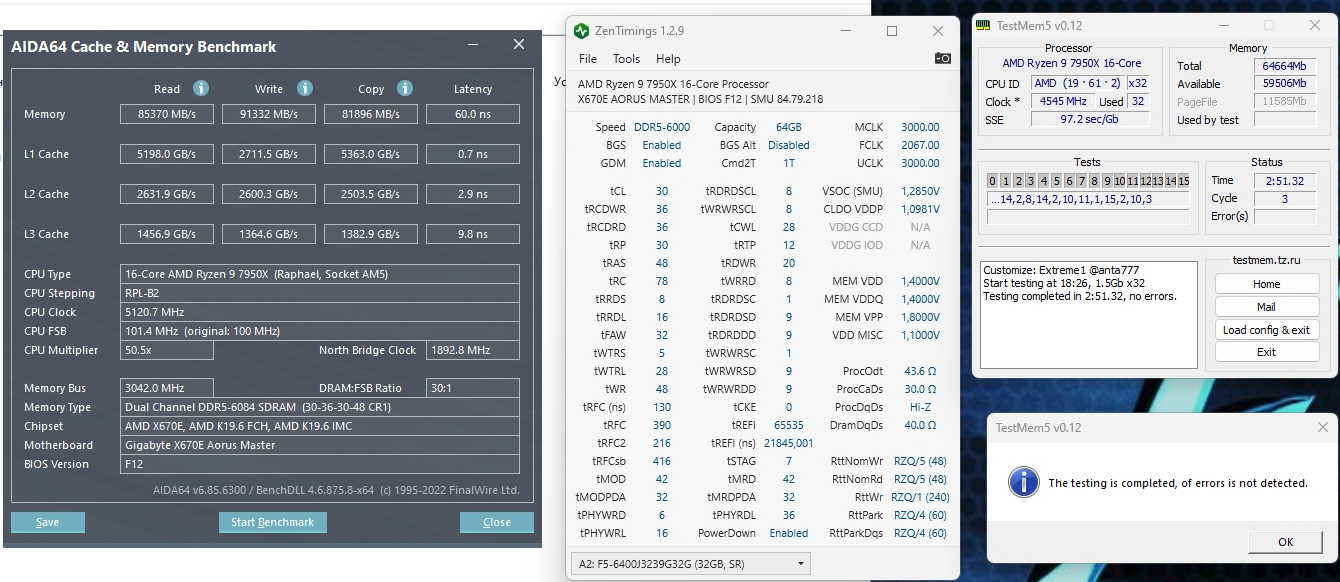The image size is (1340, 582).
Task: Click the Cycle value 3 field
Action: 1285,198
